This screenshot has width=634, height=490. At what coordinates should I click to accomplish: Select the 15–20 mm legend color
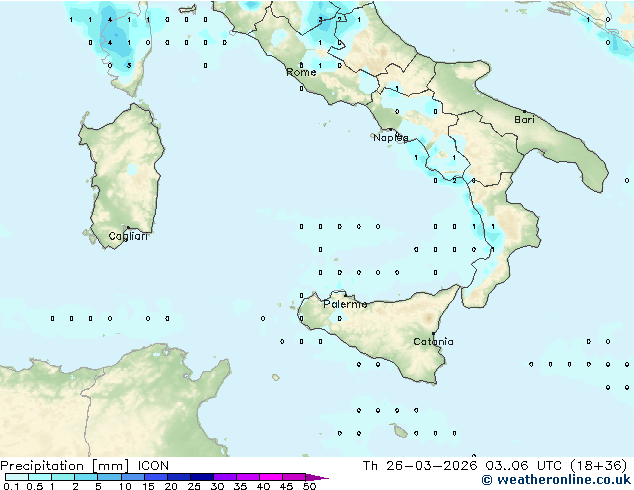point(156,477)
